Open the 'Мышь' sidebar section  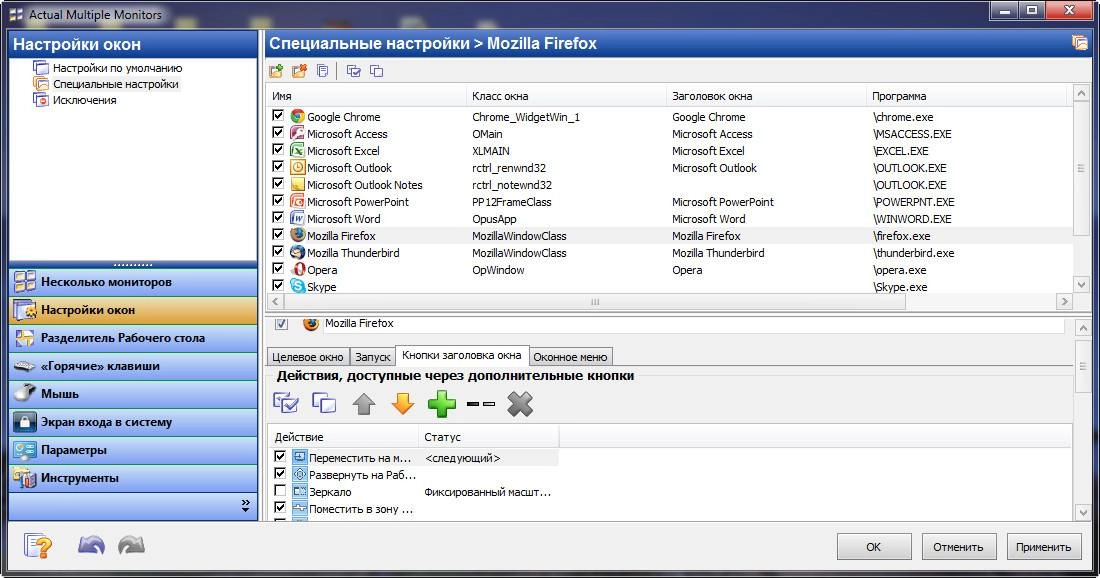click(x=133, y=394)
